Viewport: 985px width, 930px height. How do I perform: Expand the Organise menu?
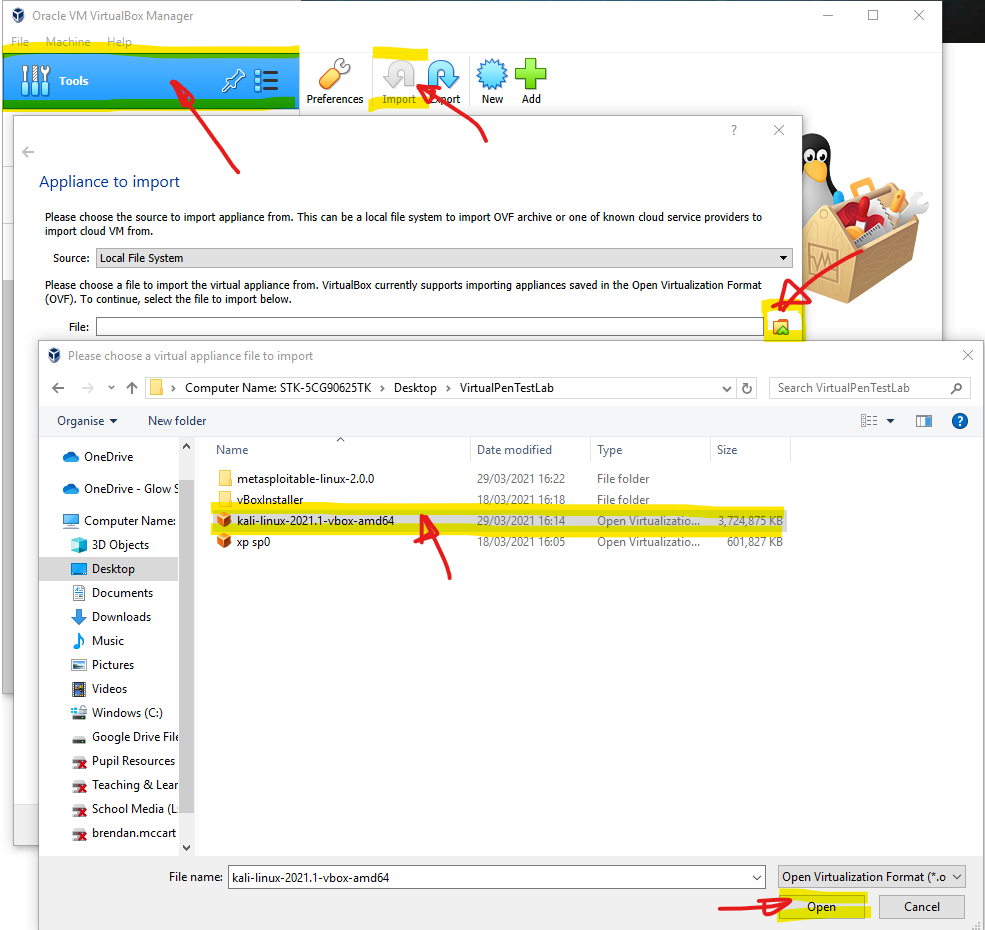pos(87,421)
